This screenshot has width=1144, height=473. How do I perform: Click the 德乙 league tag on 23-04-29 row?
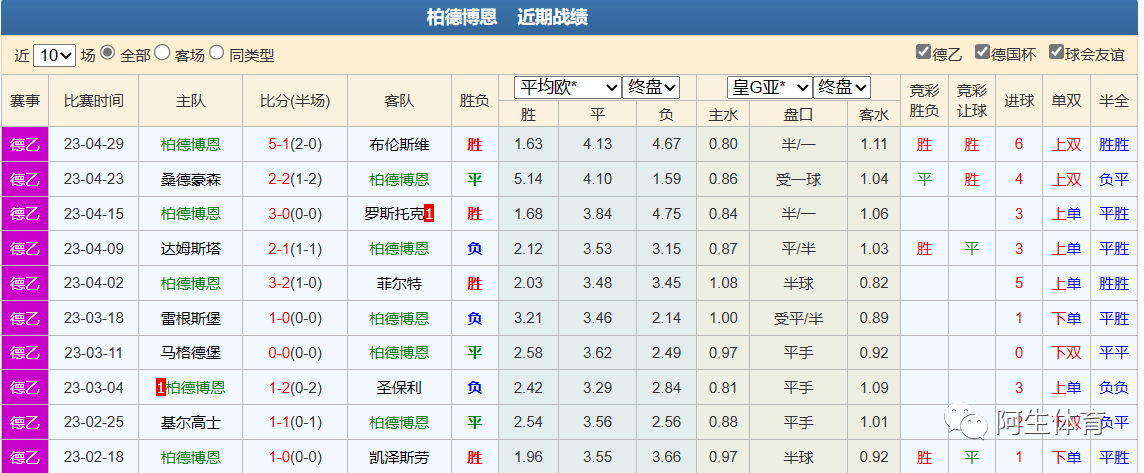(x=25, y=145)
